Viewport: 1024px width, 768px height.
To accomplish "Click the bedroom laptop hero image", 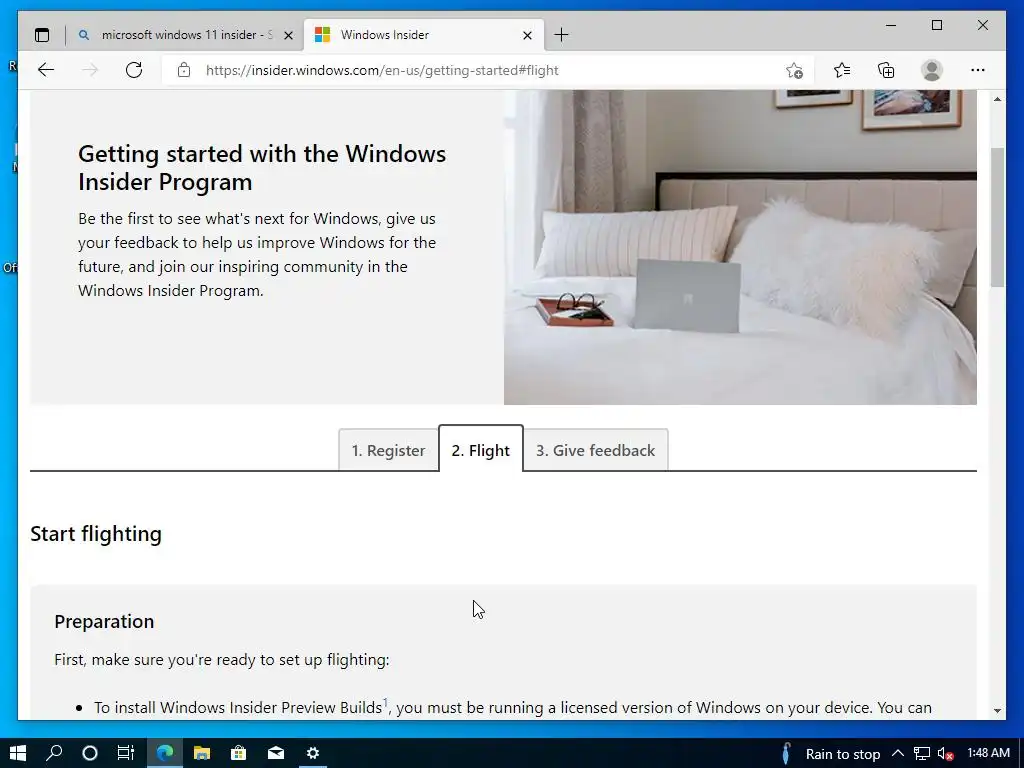I will [x=740, y=248].
